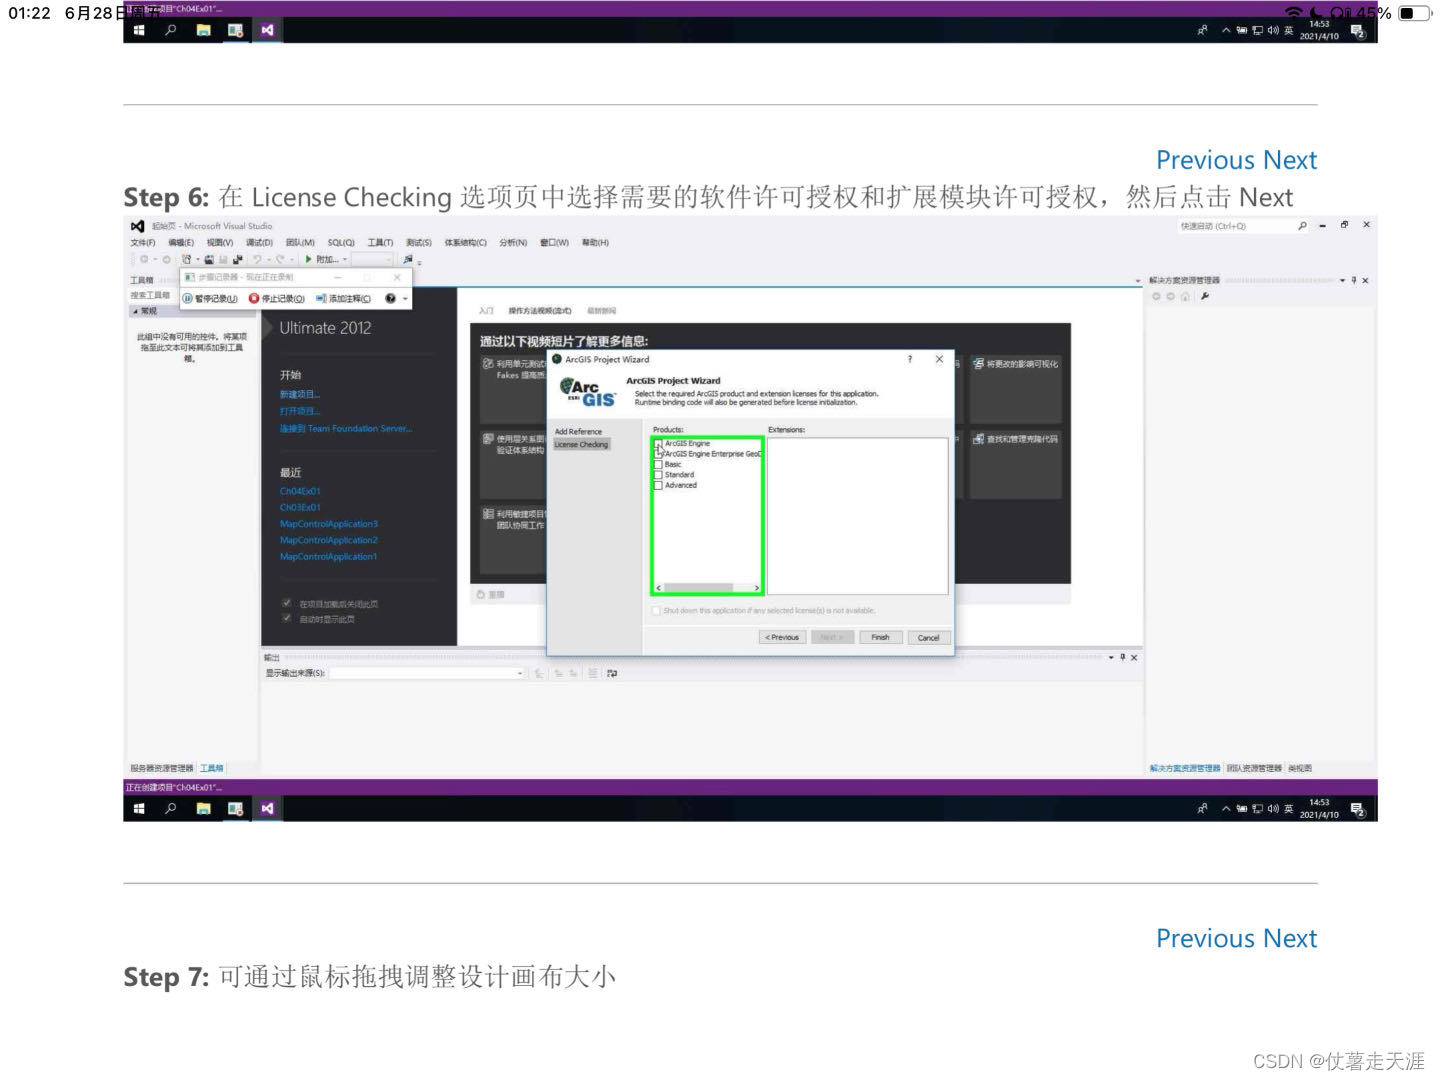1440x1080 pixels.
Task: Click Products list horizontal scrollbar thumb
Action: click(698, 588)
